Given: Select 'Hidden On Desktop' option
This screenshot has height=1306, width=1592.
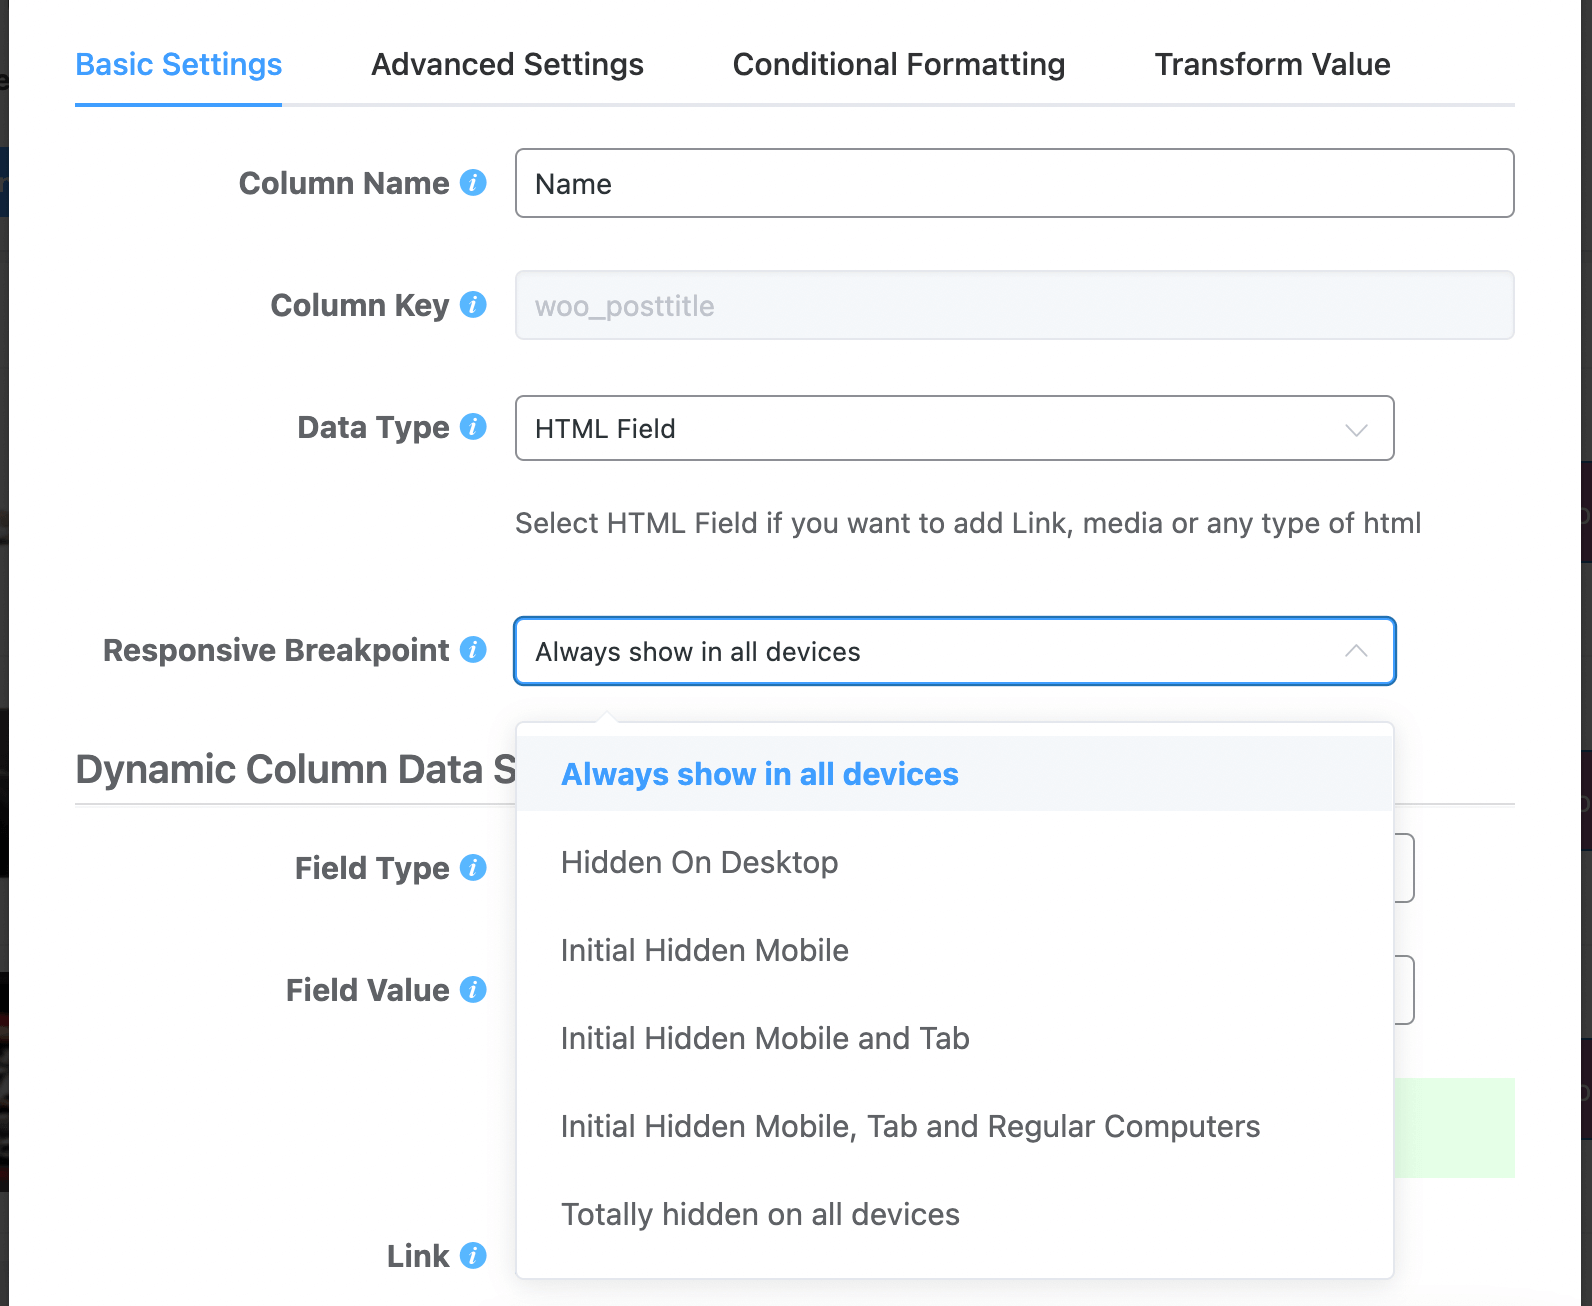Looking at the screenshot, I should pyautogui.click(x=699, y=862).
